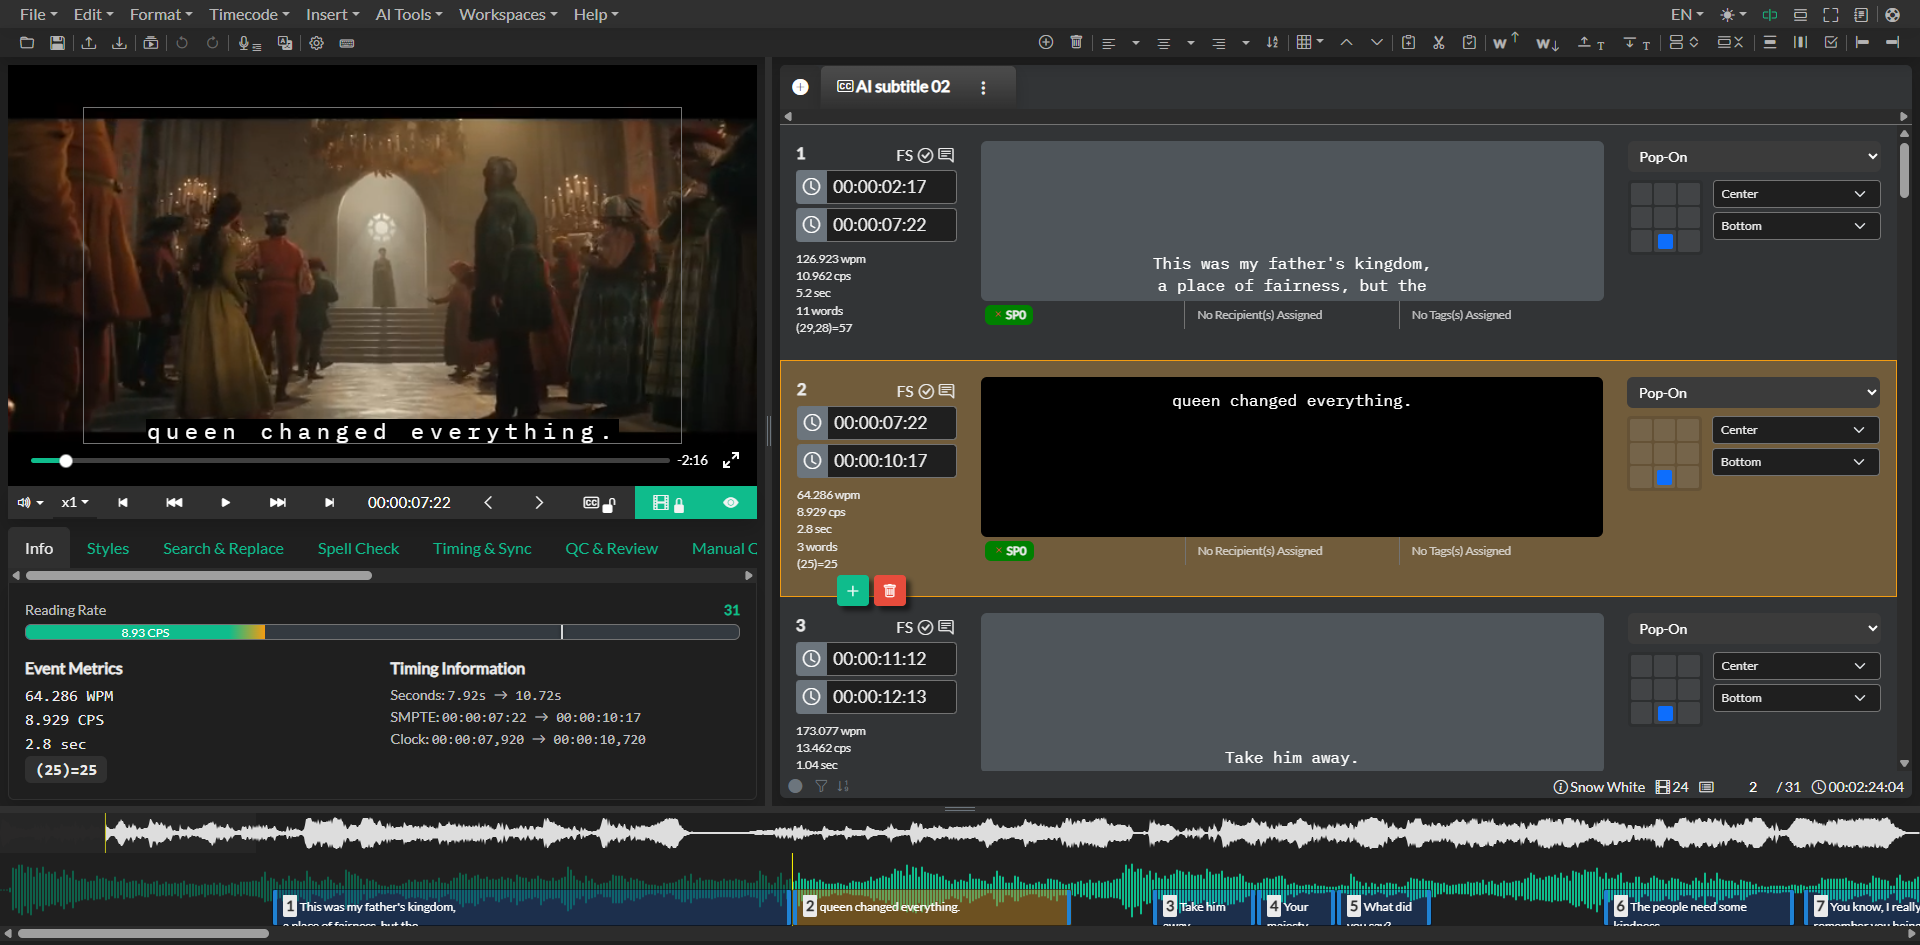
Task: Toggle the approved checkmark on event 2
Action: [926, 391]
